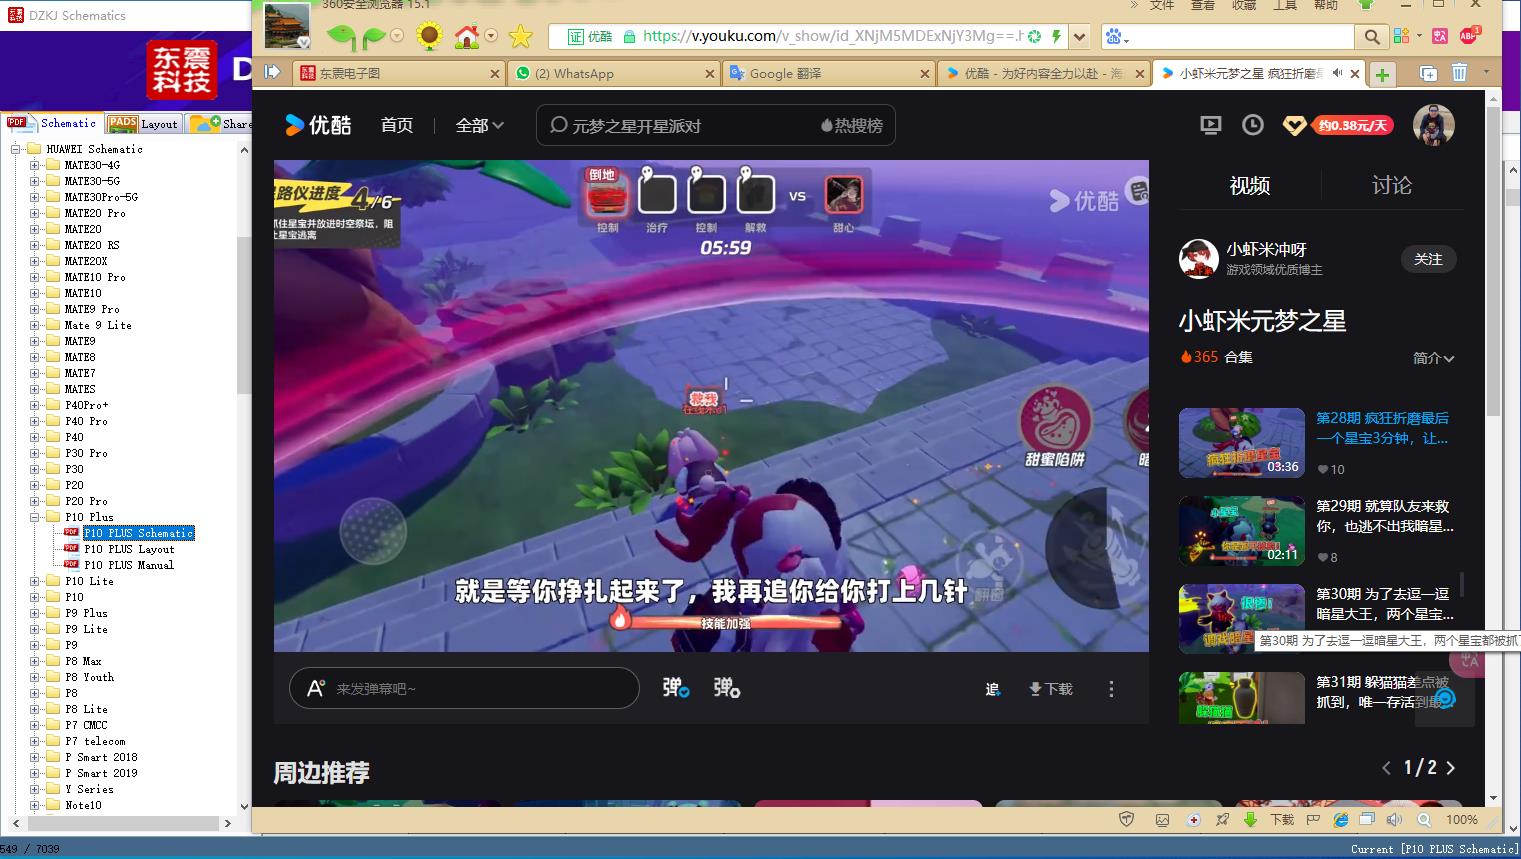1521x859 pixels.
Task: Click the VIP price offer button
Action: pyautogui.click(x=1352, y=125)
